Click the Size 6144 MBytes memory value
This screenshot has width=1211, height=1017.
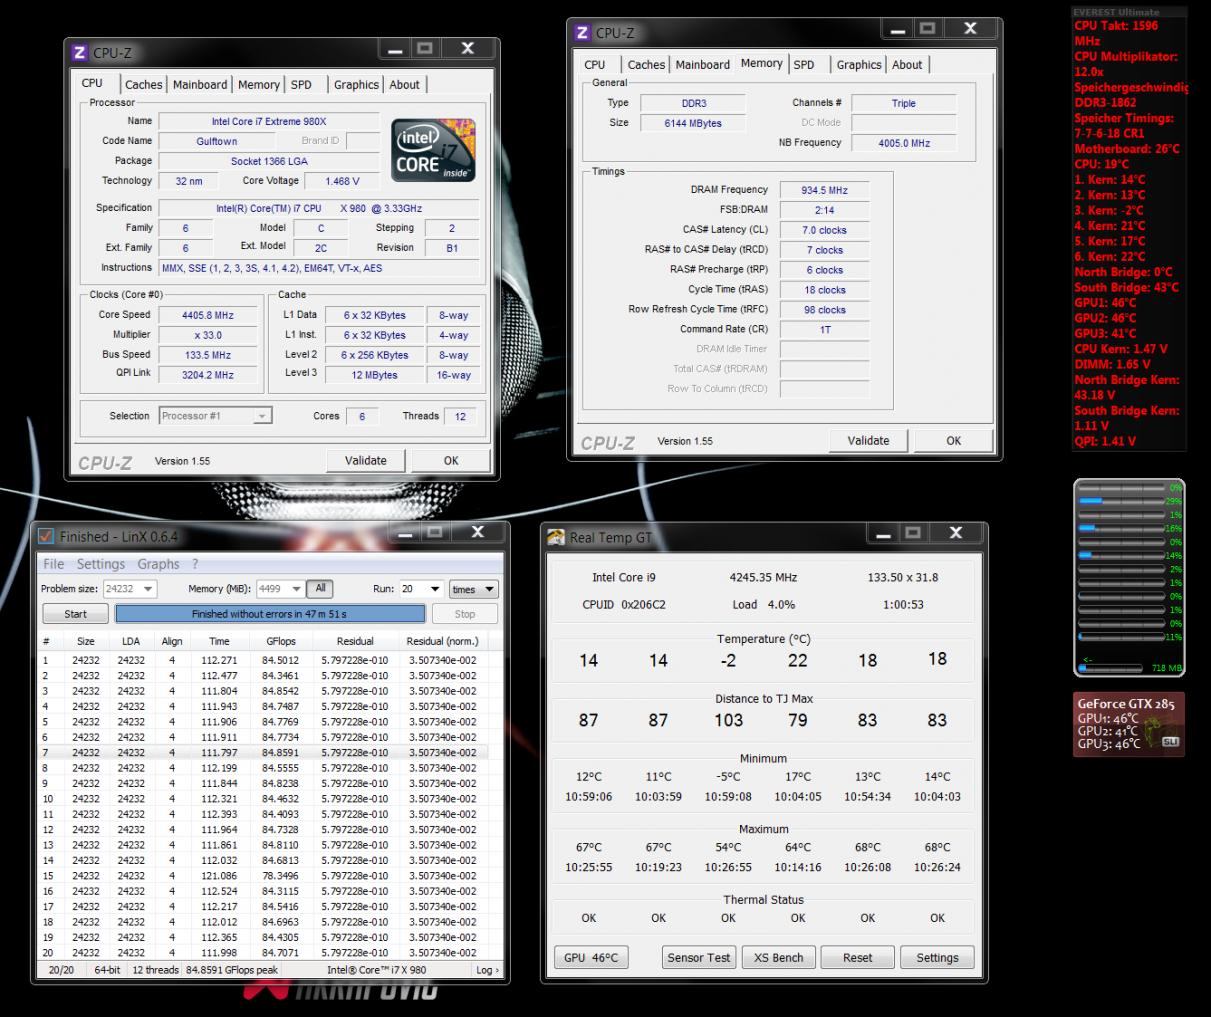692,123
